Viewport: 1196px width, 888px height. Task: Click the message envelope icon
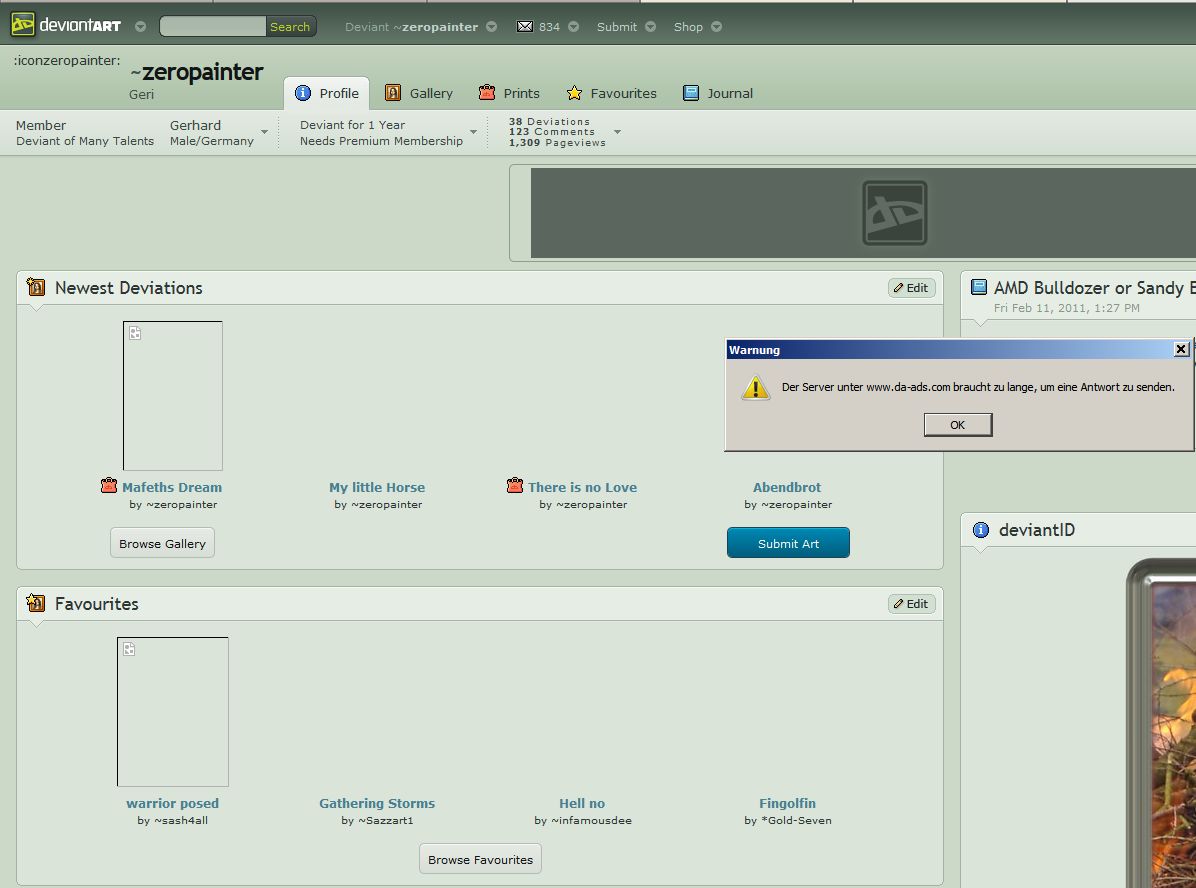pyautogui.click(x=525, y=27)
